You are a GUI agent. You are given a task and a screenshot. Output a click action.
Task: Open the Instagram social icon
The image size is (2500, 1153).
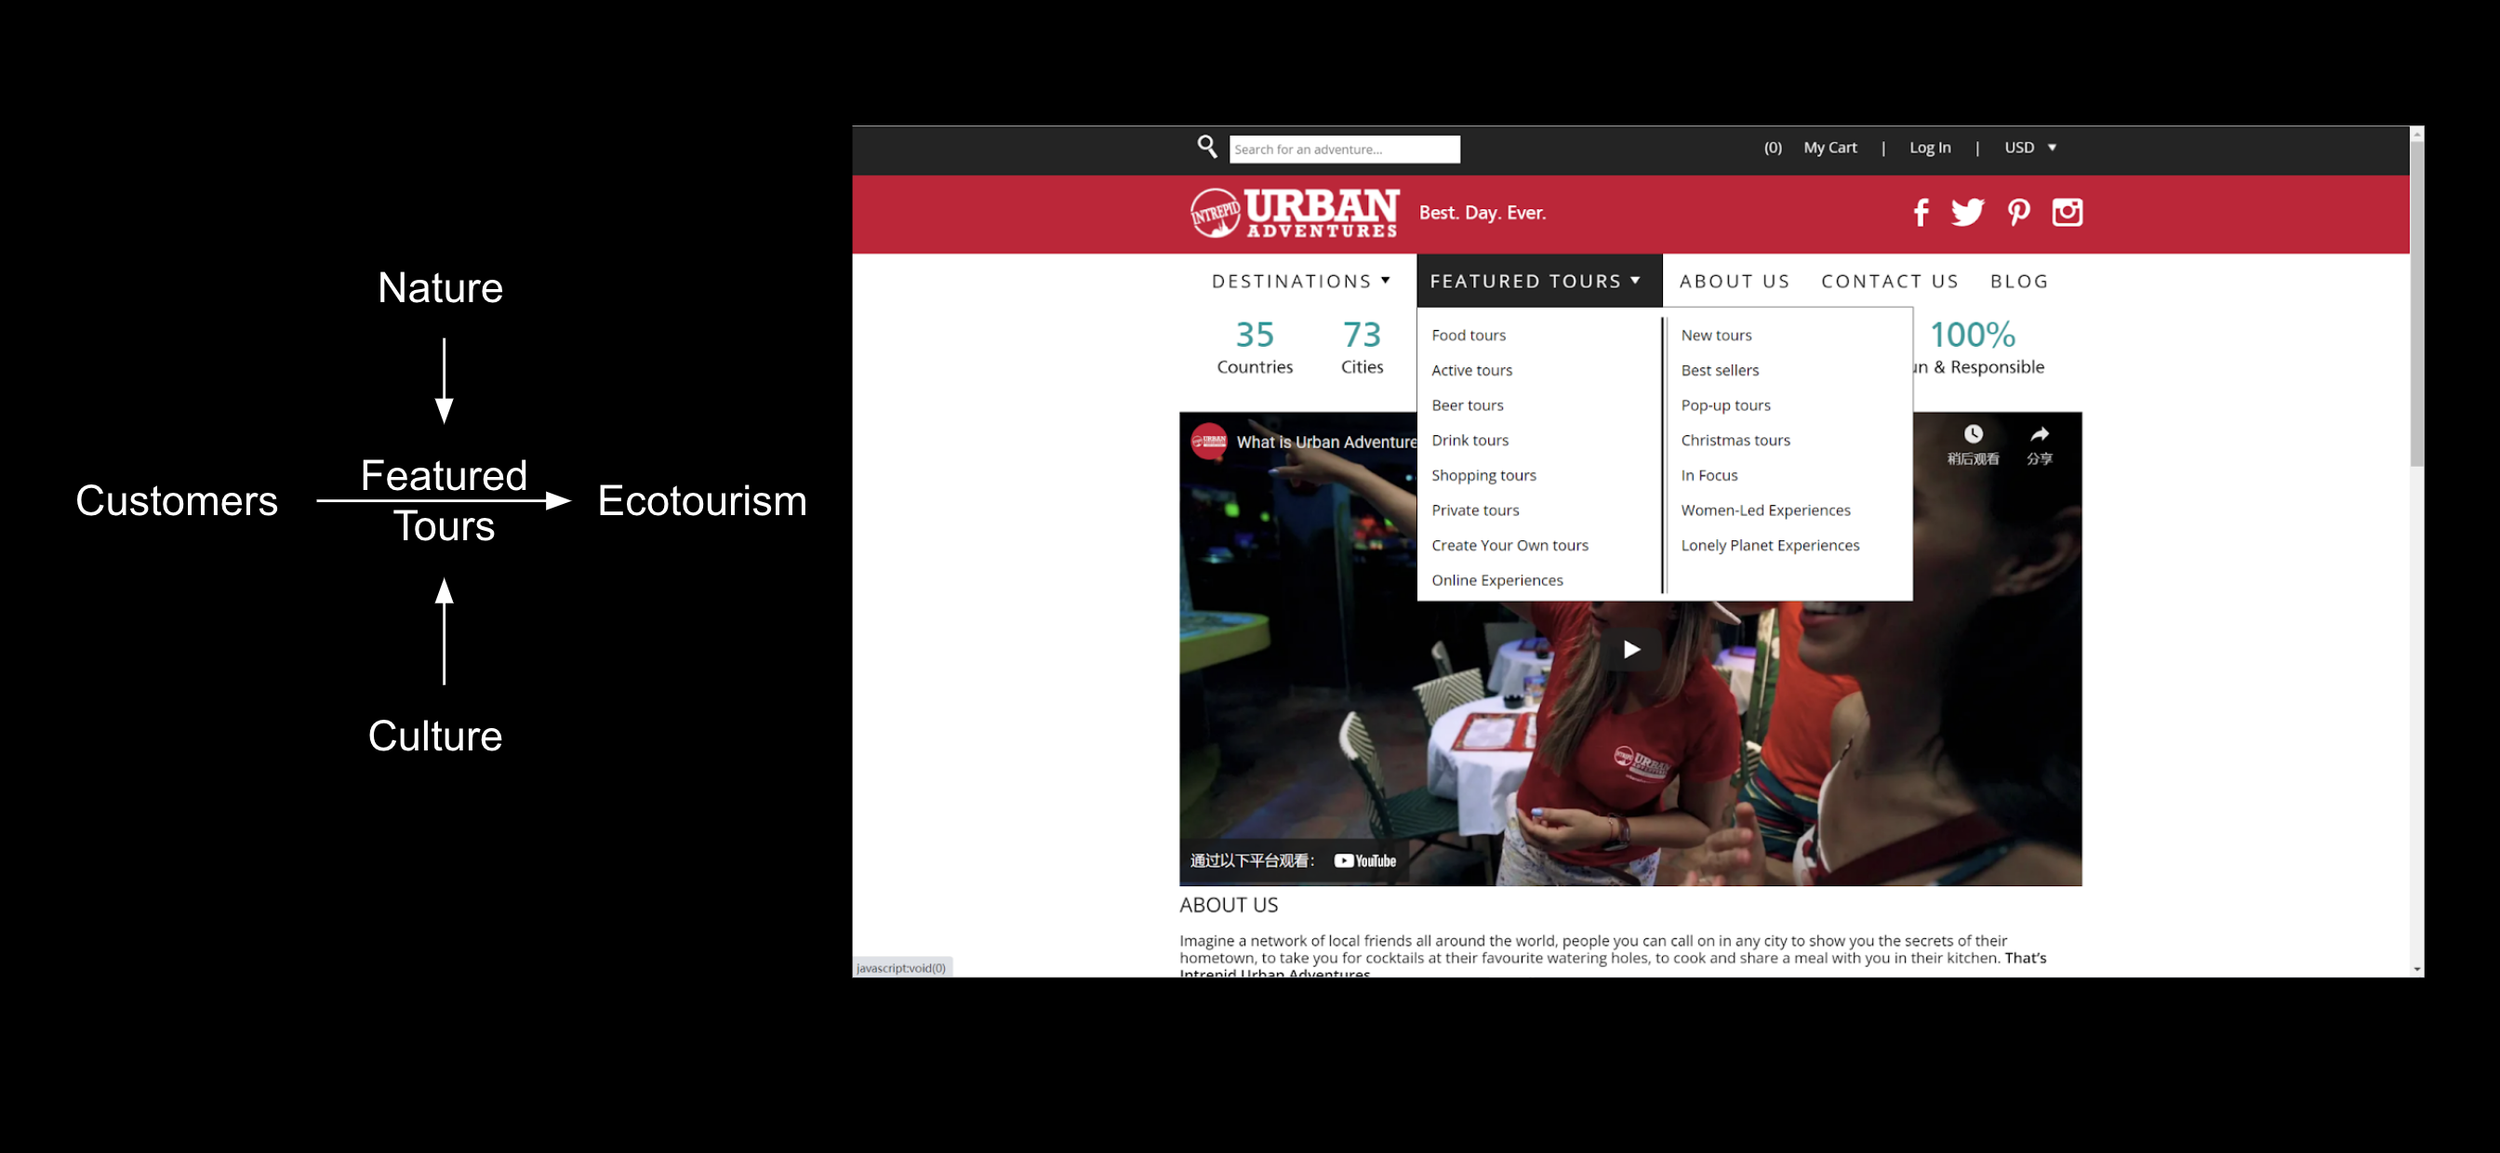[2067, 212]
